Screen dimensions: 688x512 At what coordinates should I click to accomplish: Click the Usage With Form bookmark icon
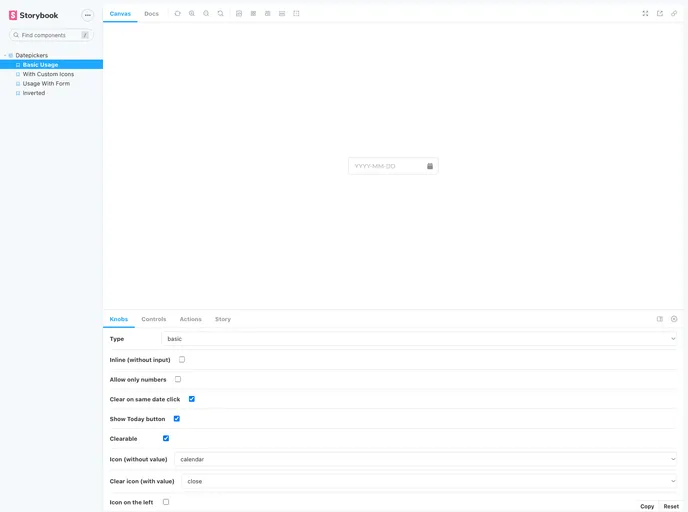[18, 84]
